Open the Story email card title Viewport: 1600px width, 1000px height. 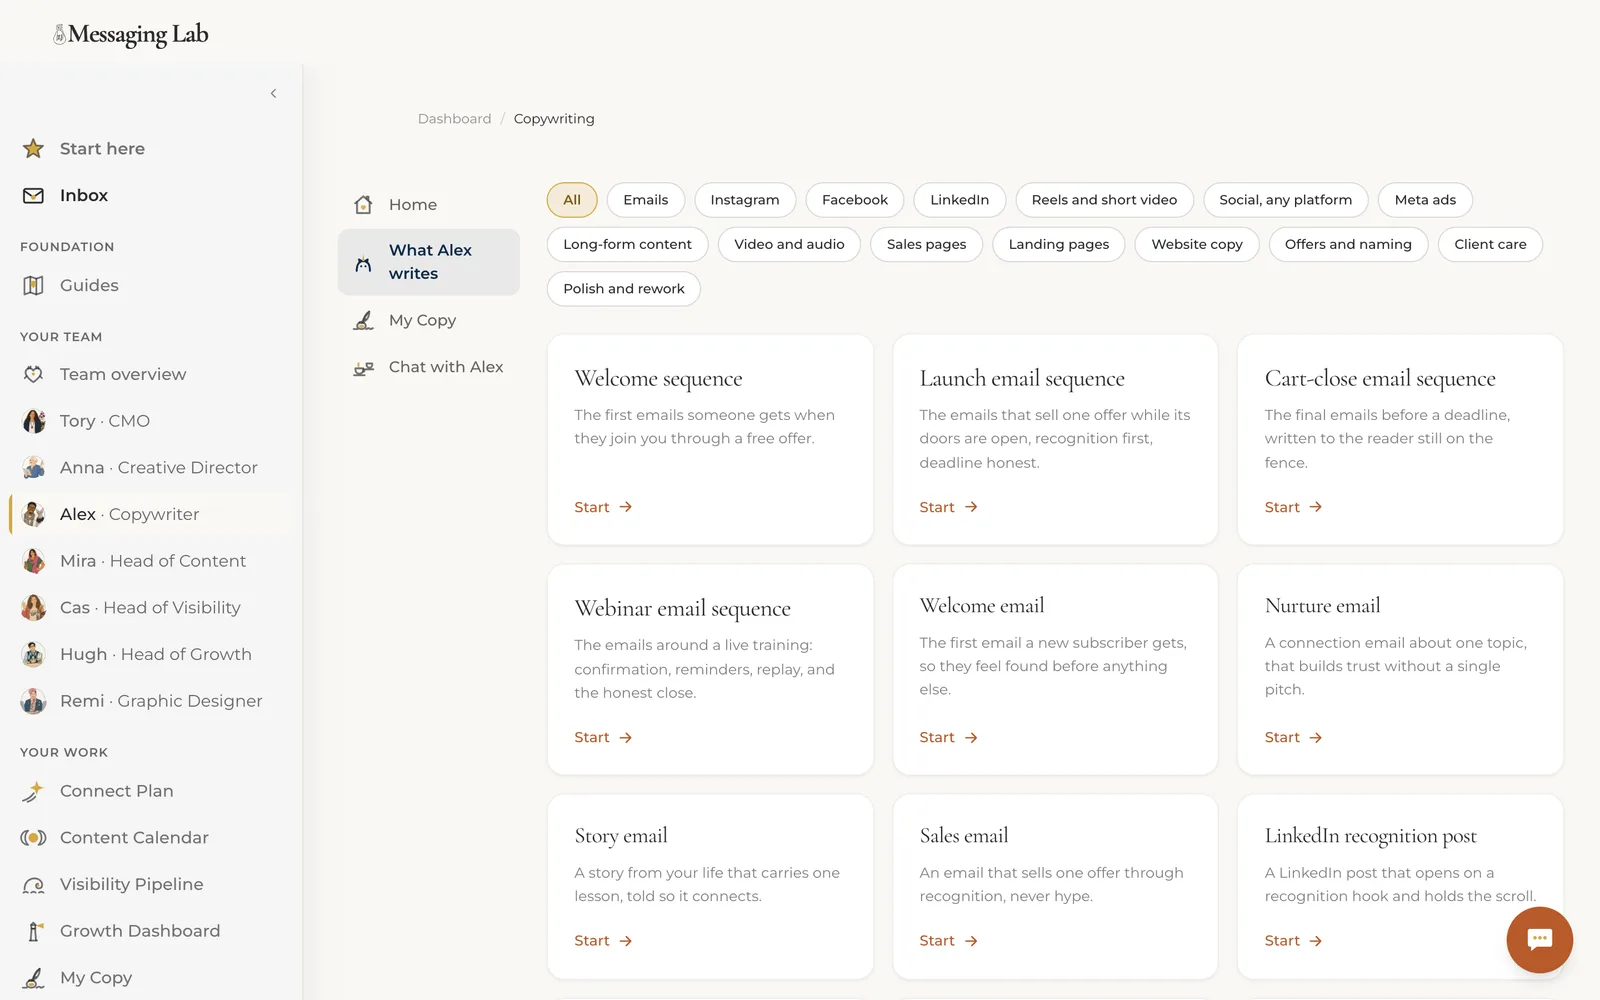621,836
